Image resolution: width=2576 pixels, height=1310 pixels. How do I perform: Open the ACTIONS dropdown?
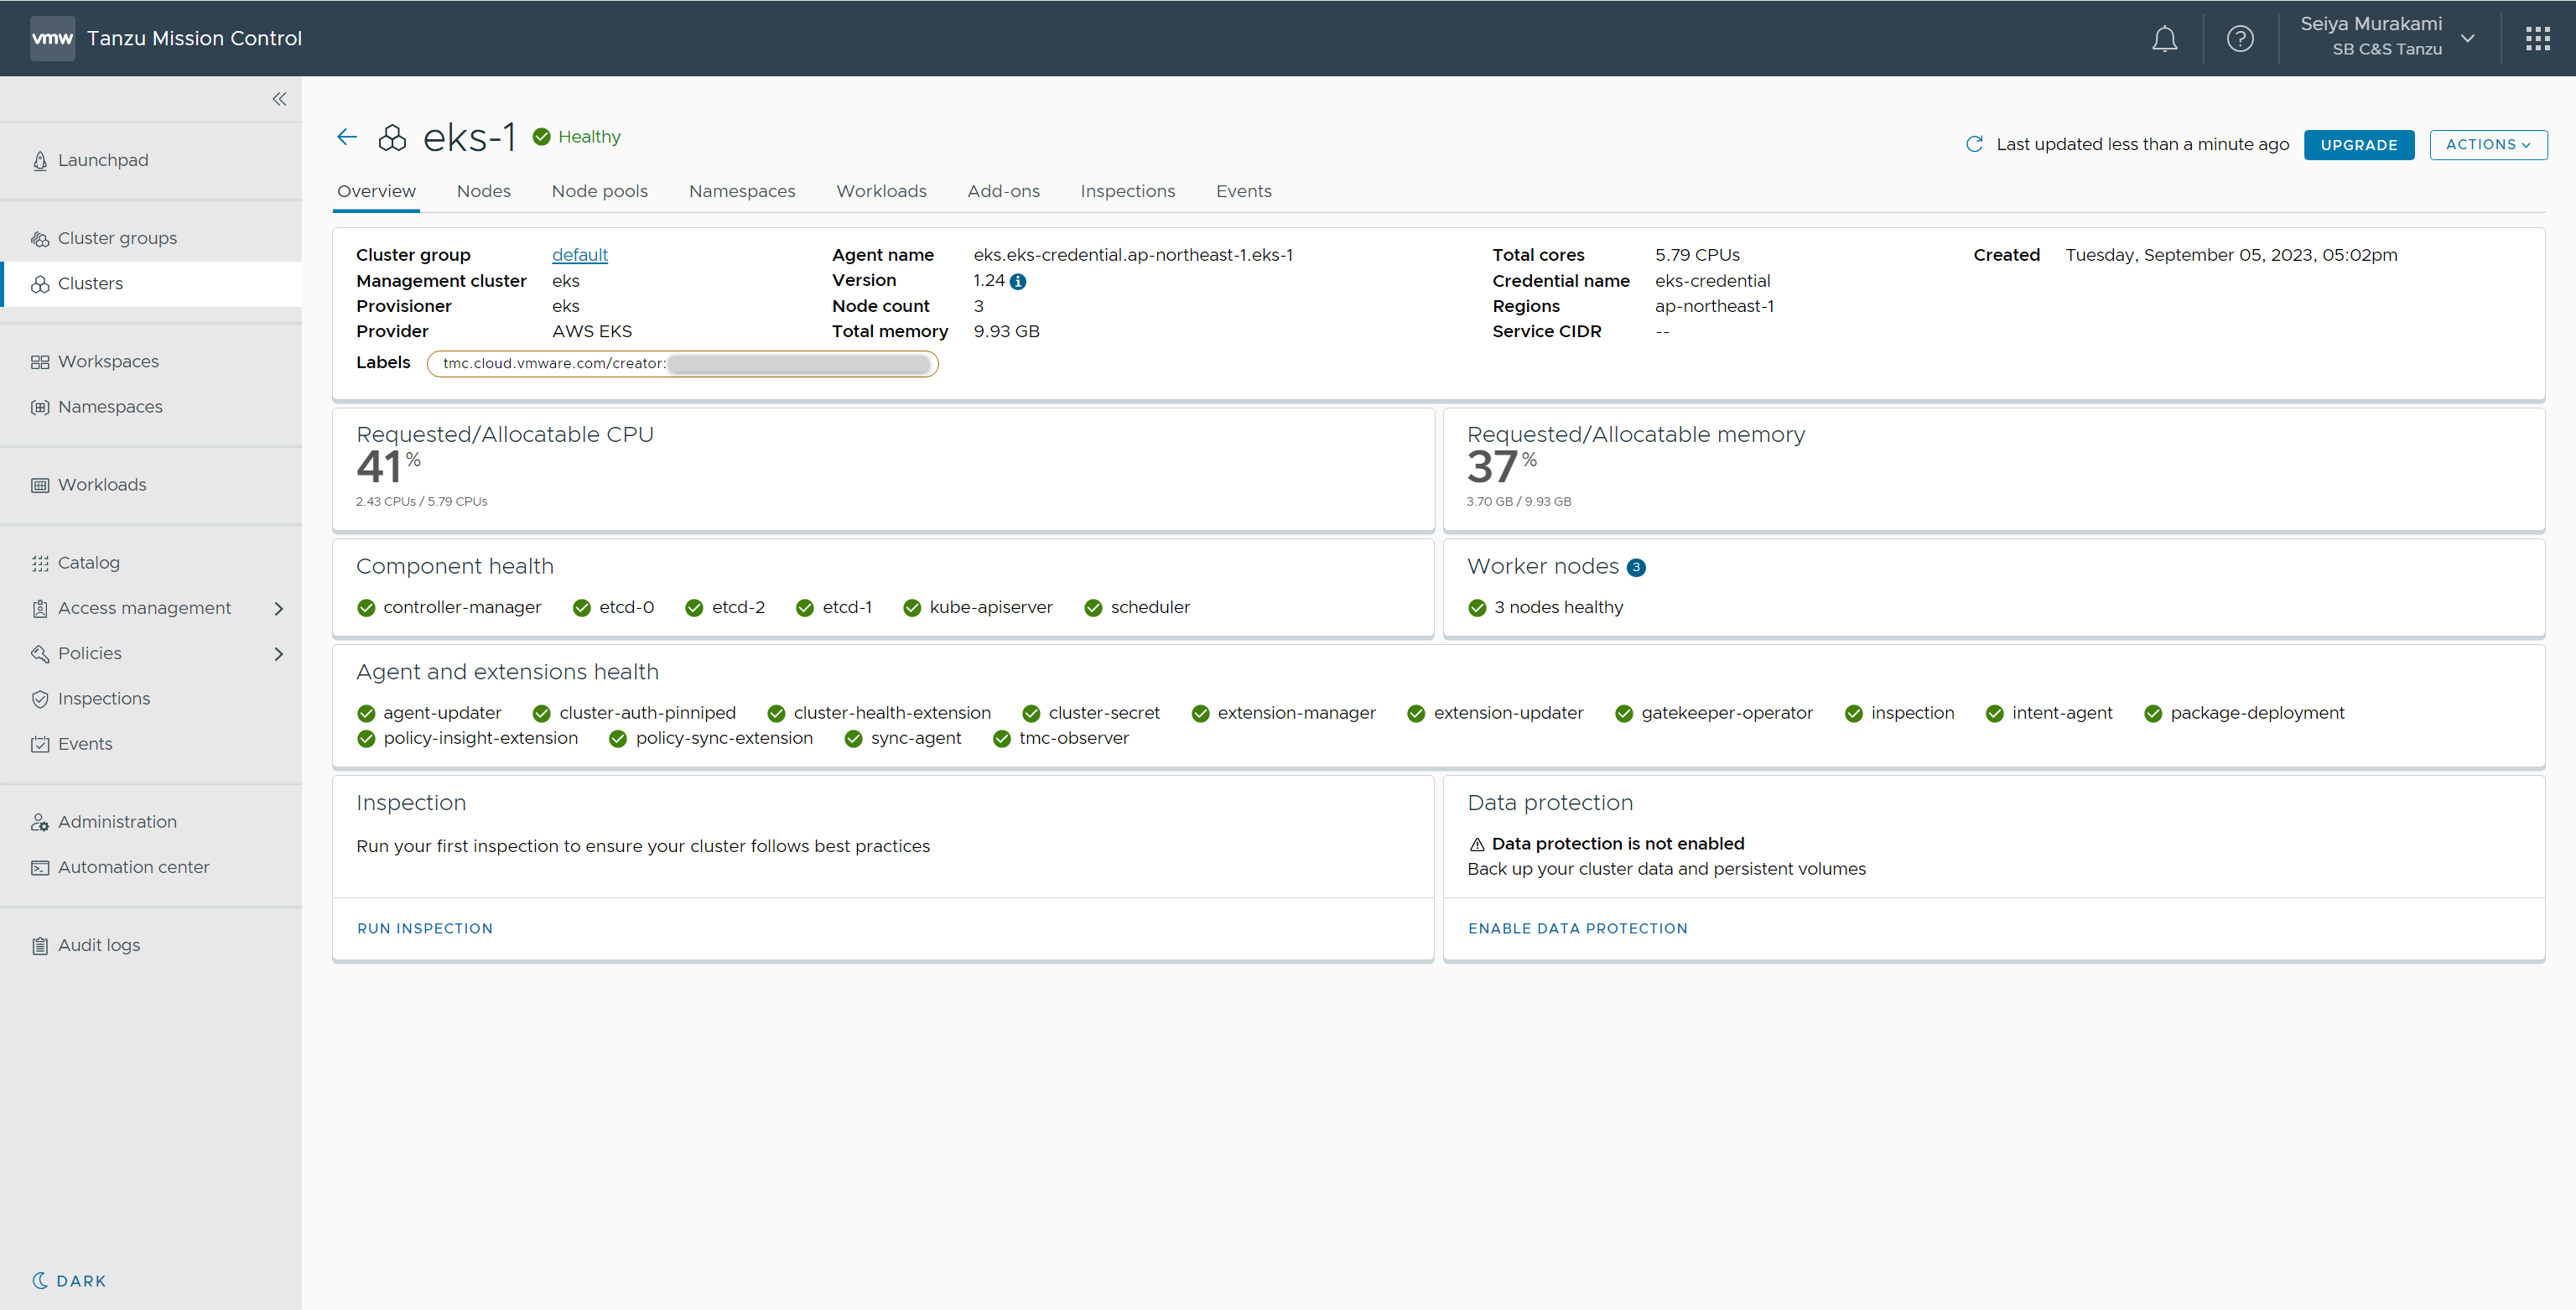[x=2487, y=145]
